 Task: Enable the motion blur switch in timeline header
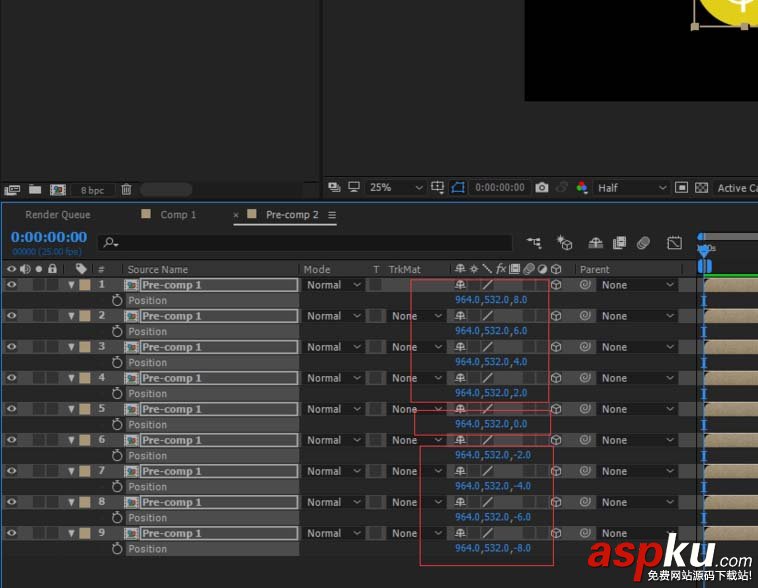pyautogui.click(x=644, y=243)
